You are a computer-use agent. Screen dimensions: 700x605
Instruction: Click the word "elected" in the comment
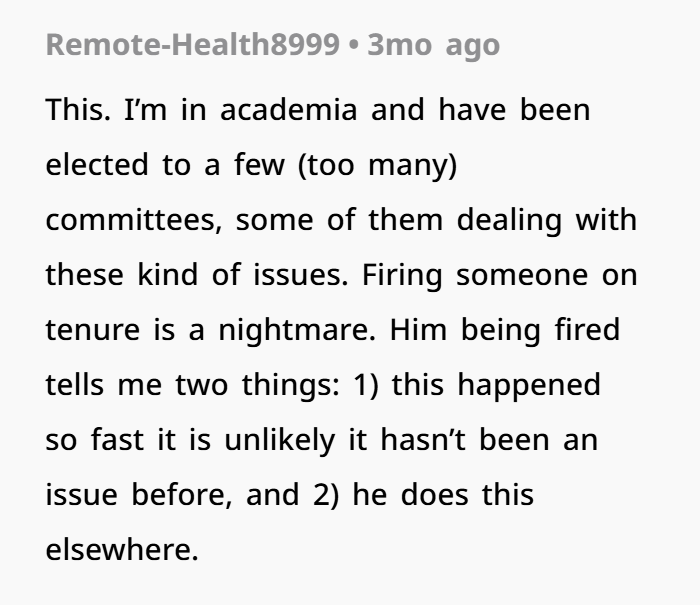pos(97,164)
